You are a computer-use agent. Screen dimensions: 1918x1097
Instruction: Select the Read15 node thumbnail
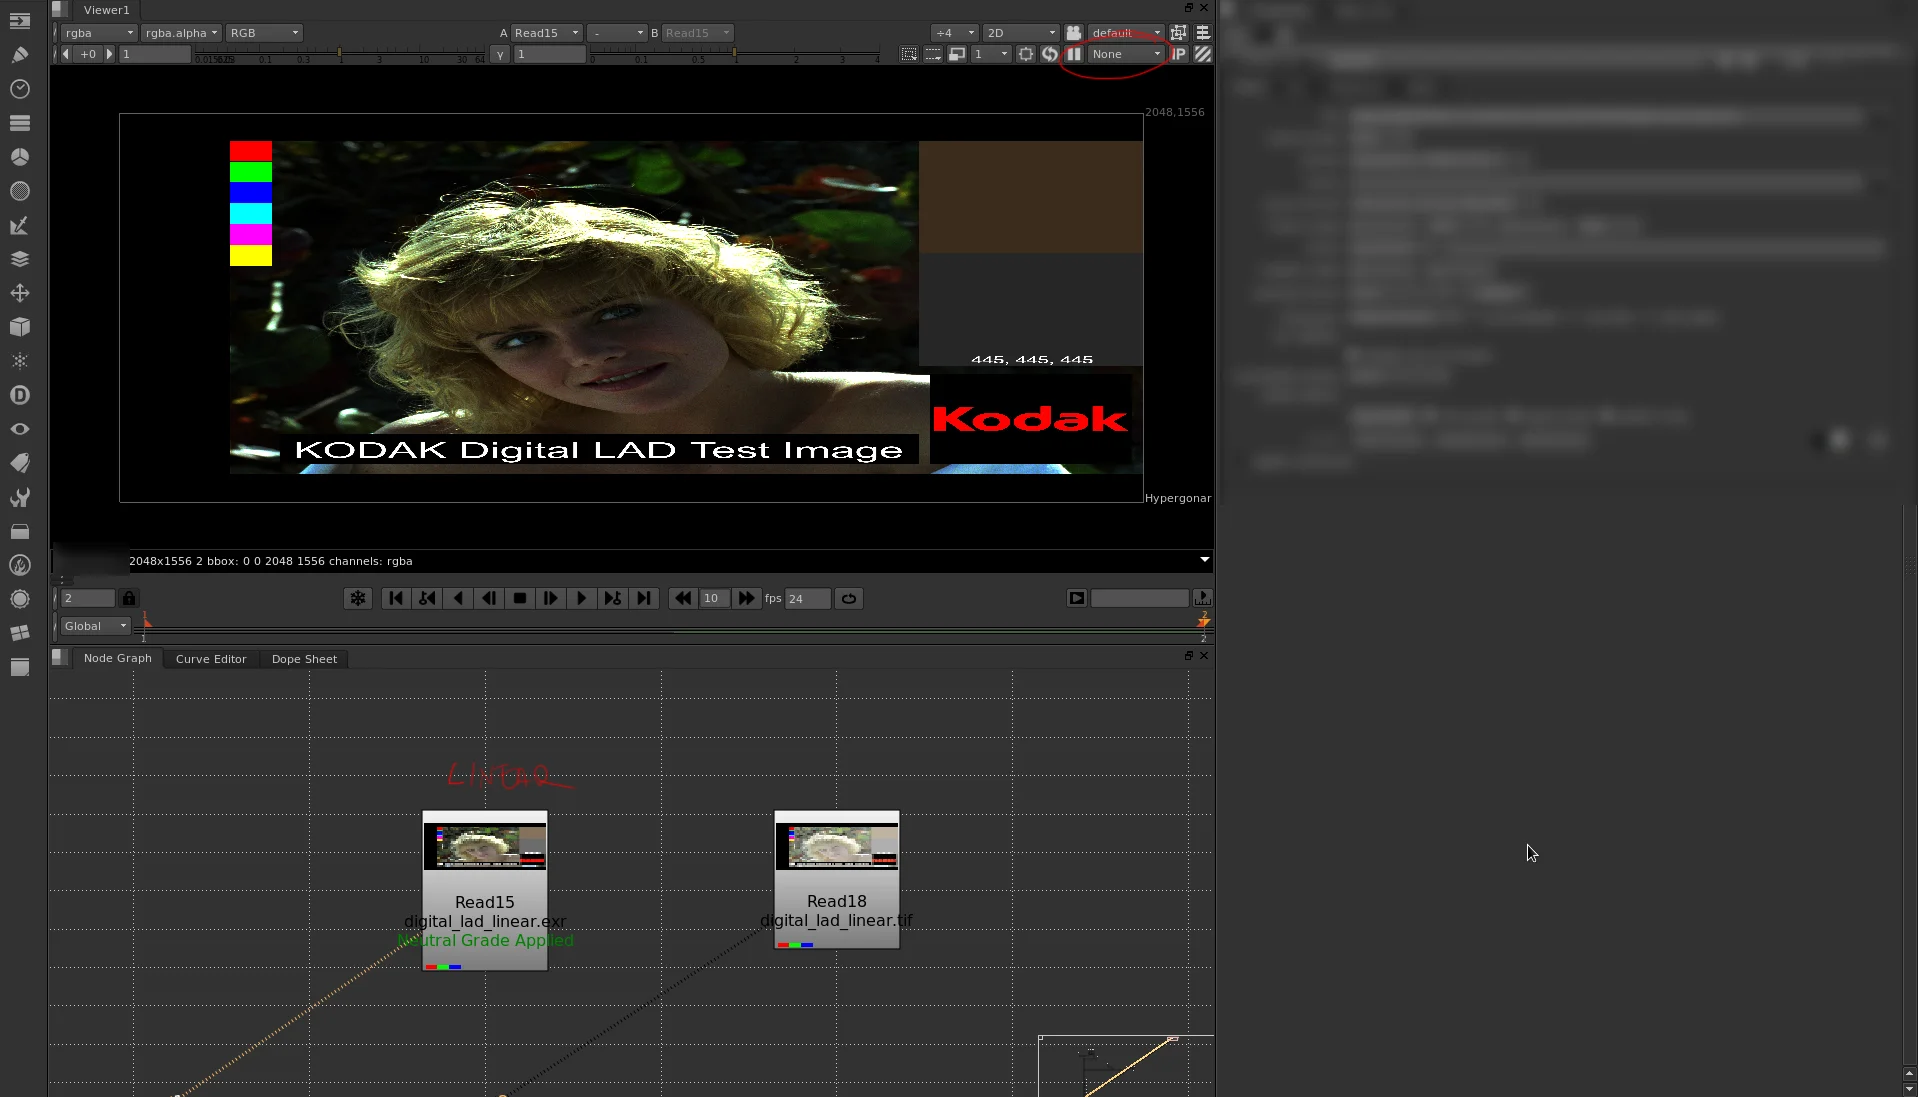coord(485,846)
